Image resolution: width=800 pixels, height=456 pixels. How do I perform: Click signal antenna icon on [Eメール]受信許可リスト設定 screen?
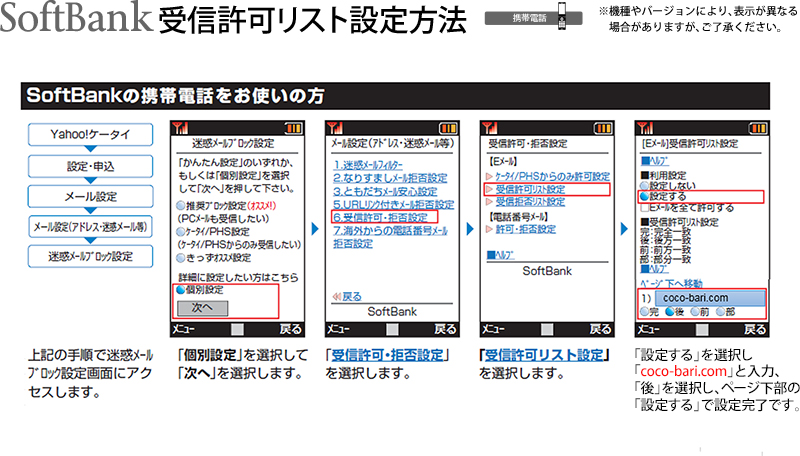pos(645,128)
